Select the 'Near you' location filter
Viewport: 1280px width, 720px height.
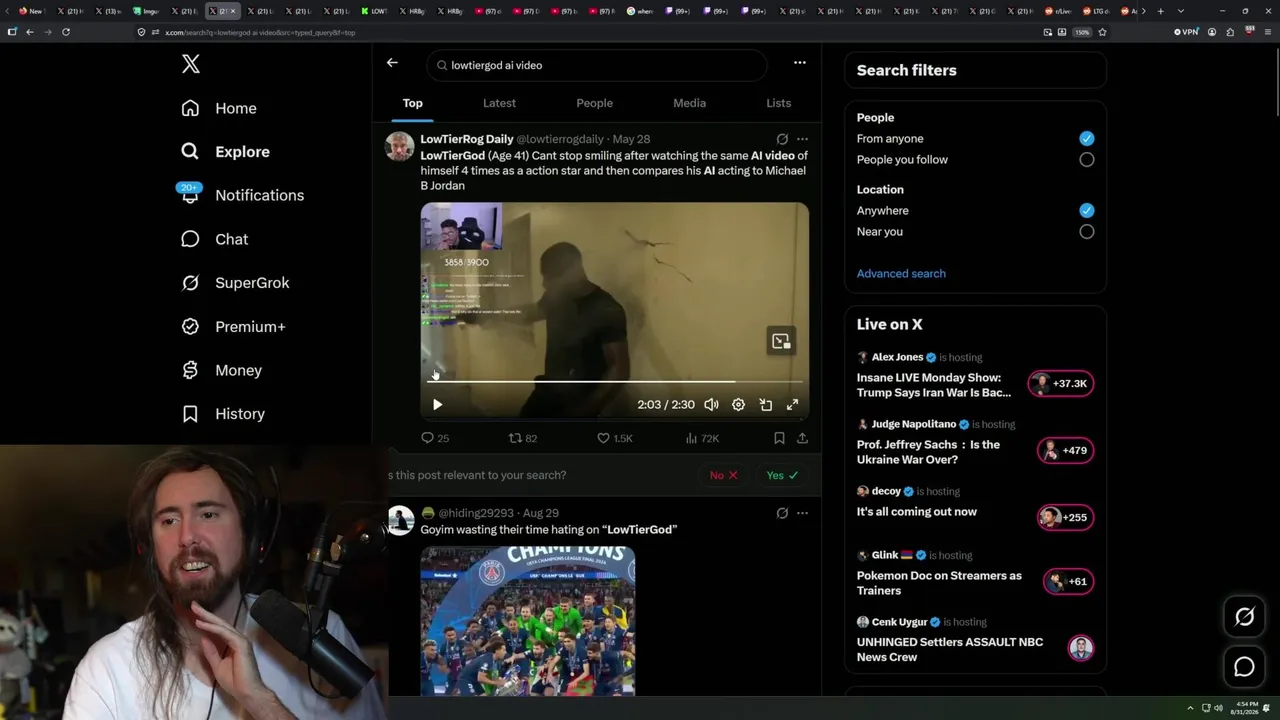(x=1087, y=232)
